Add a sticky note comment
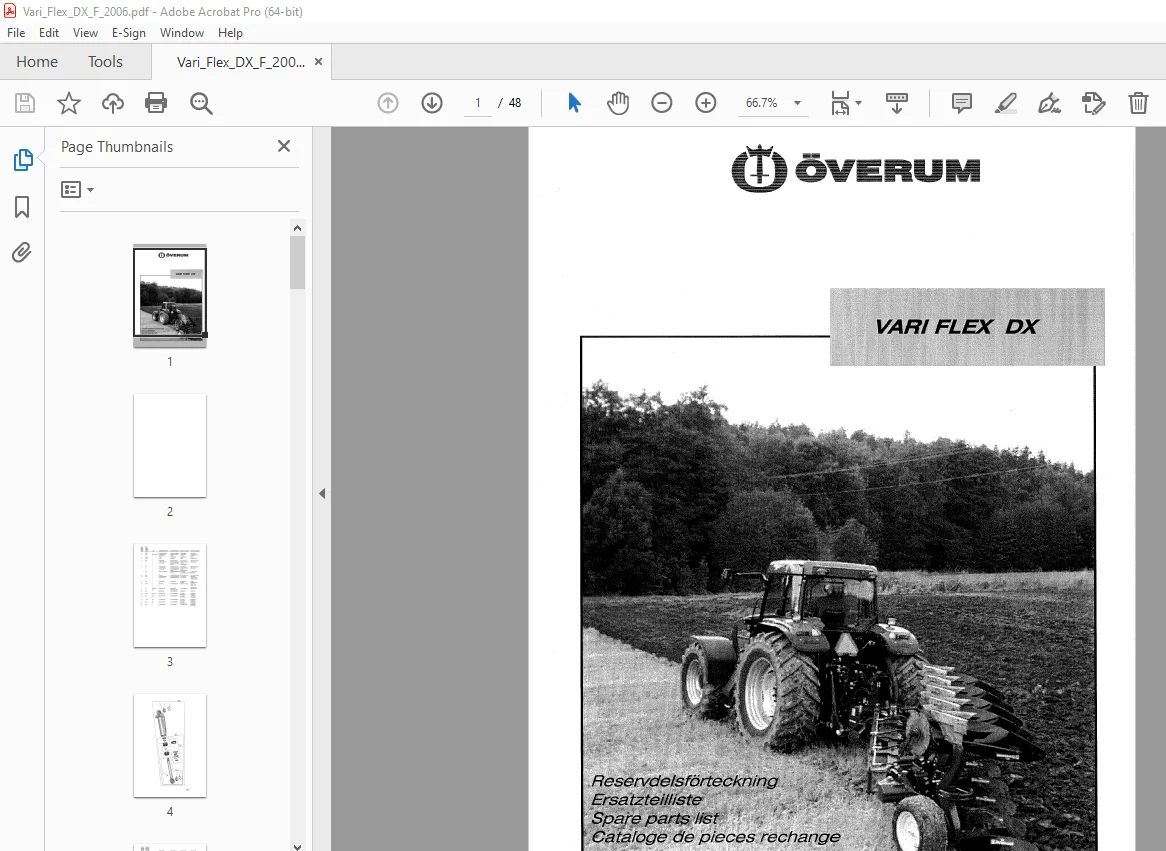Image resolution: width=1166 pixels, height=851 pixels. pos(962,103)
